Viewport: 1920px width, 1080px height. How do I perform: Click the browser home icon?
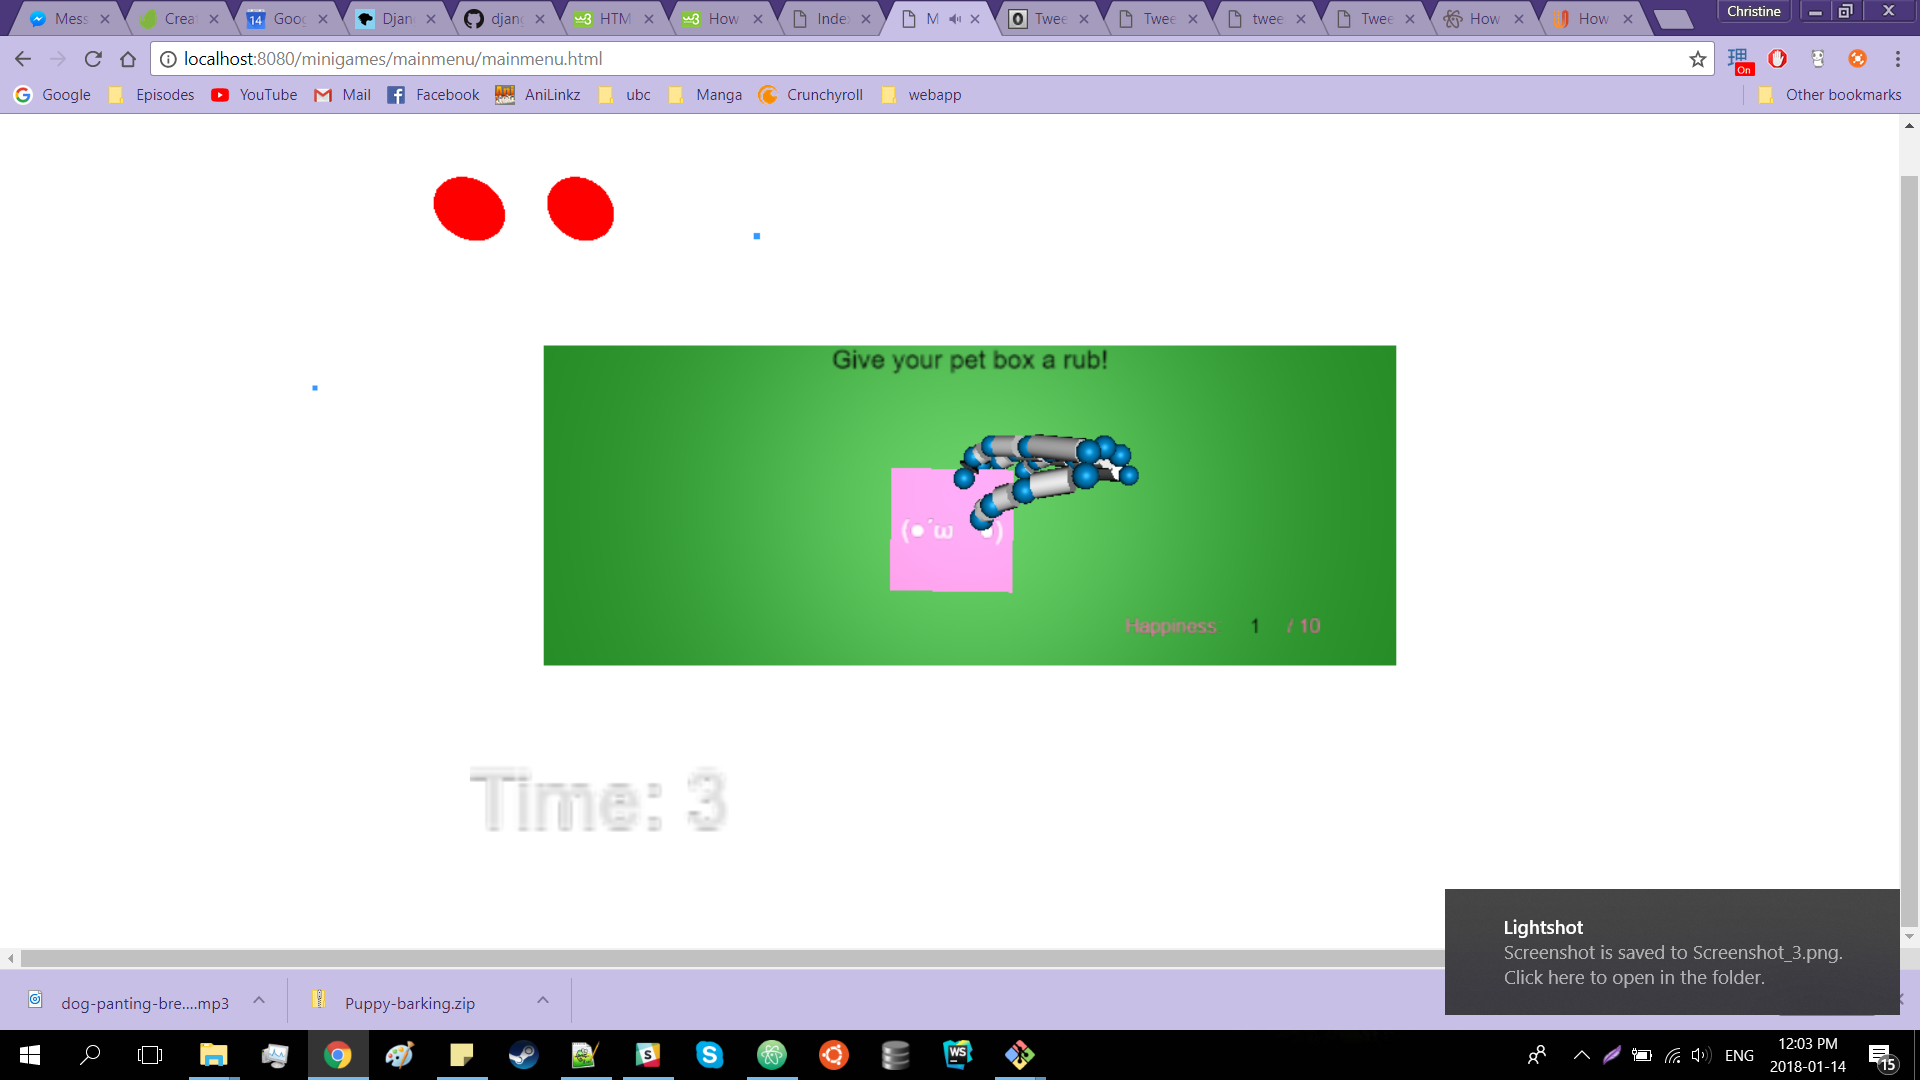[128, 59]
